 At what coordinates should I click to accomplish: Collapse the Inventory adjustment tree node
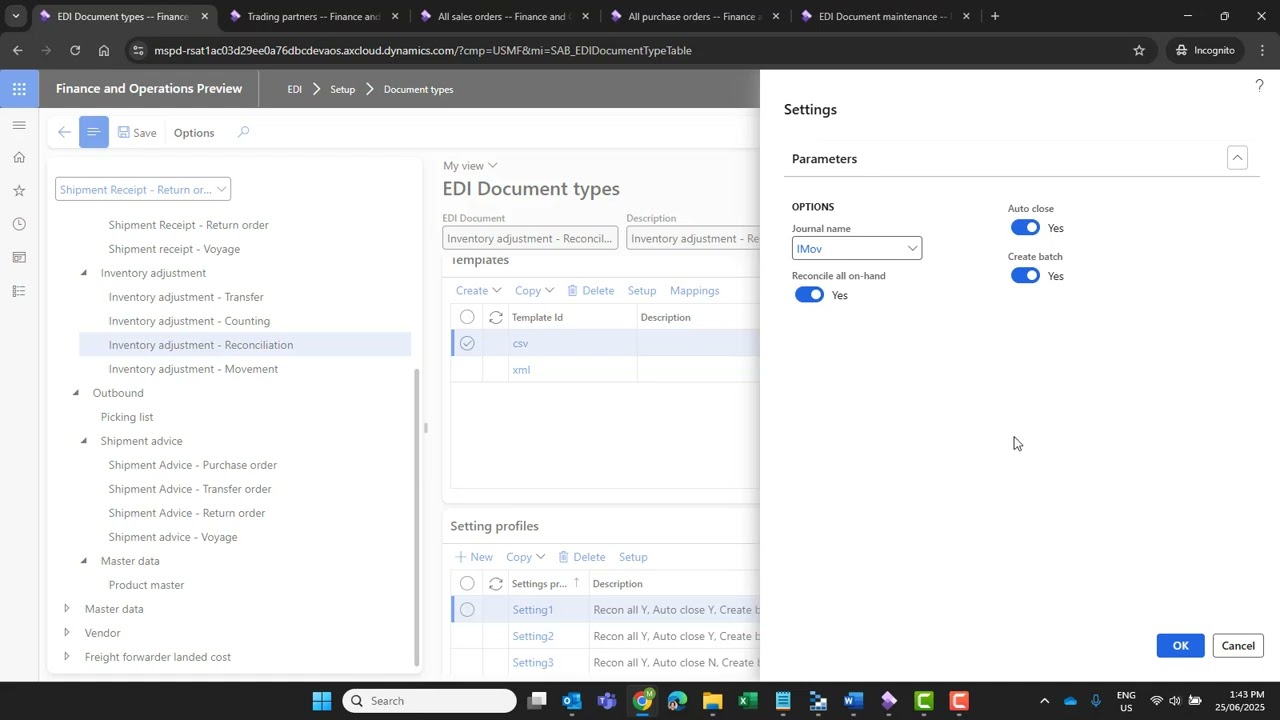click(x=84, y=273)
